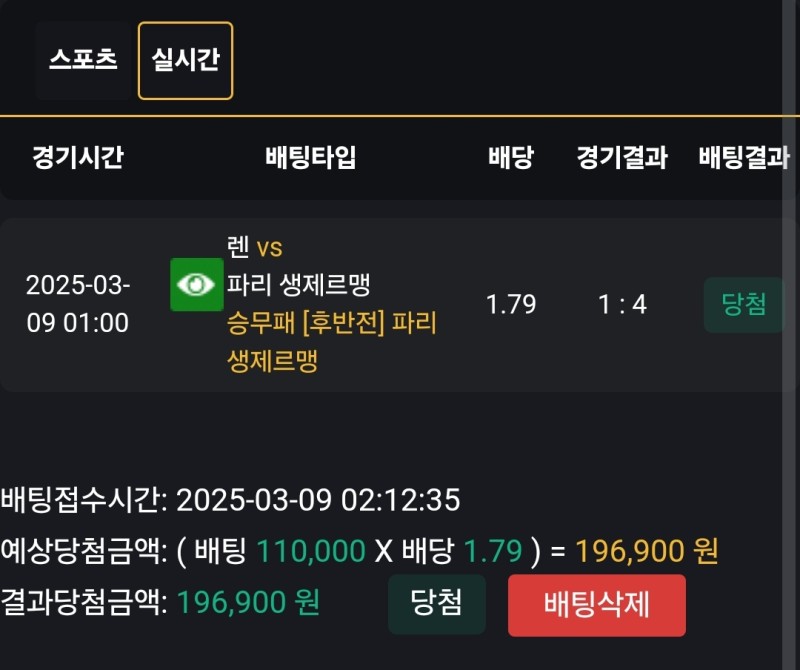Viewport: 800px width, 670px height.
Task: Select the 실시간 tab
Action: [185, 60]
